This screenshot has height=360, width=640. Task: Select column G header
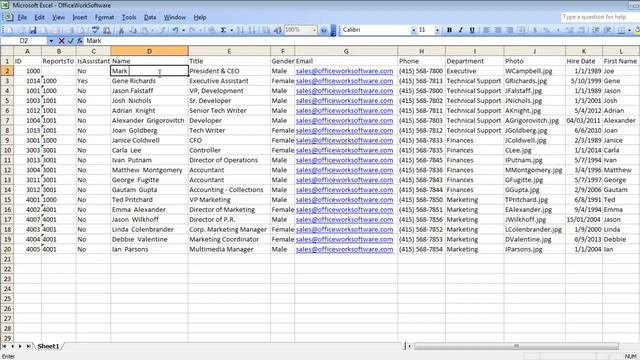(x=346, y=51)
